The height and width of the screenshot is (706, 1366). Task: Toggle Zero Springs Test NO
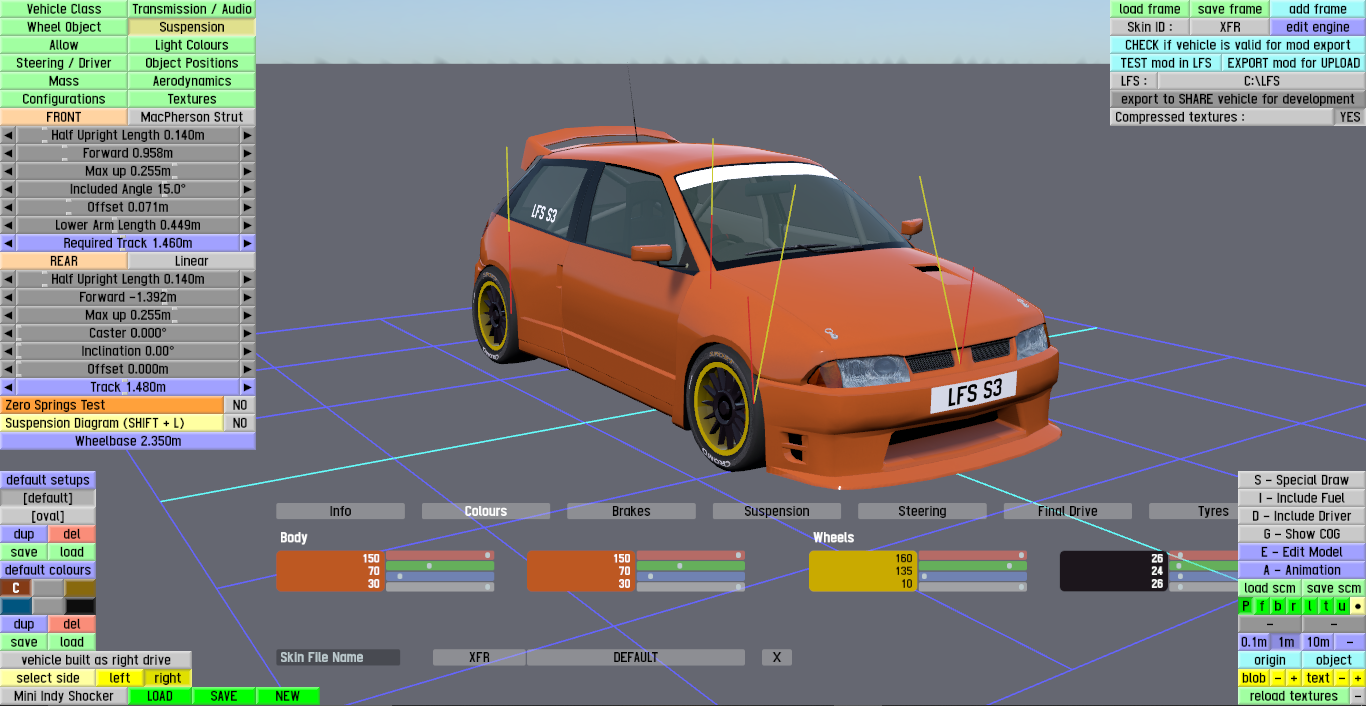(240, 405)
